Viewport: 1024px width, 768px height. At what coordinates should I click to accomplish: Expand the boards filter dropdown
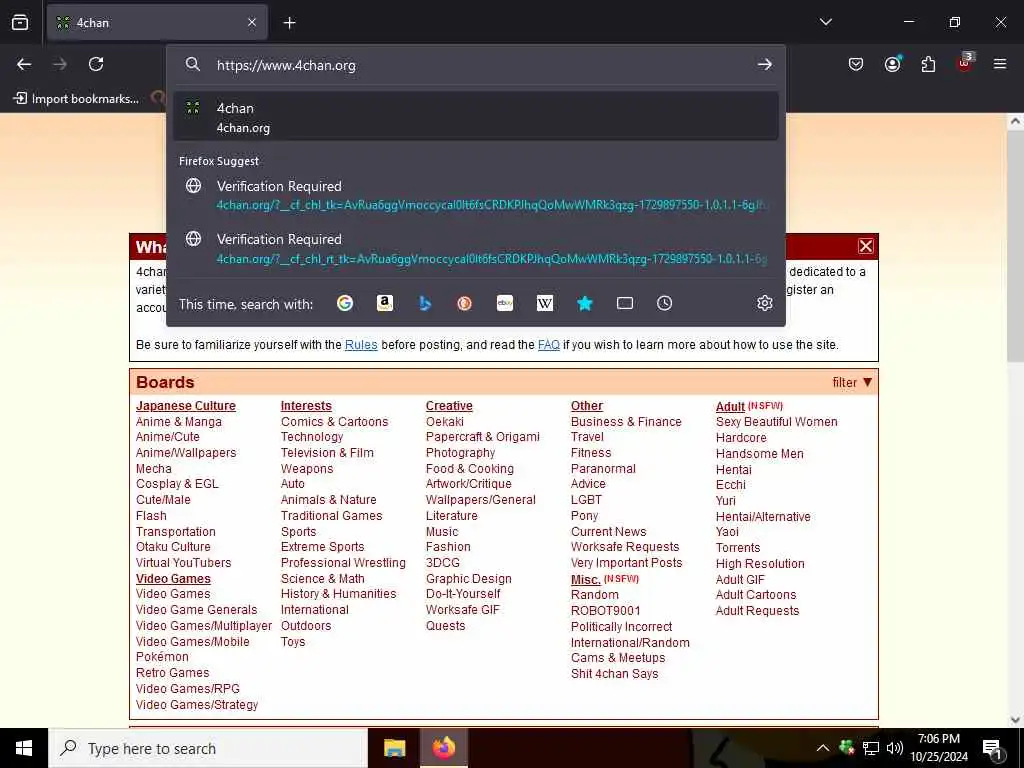(x=852, y=383)
